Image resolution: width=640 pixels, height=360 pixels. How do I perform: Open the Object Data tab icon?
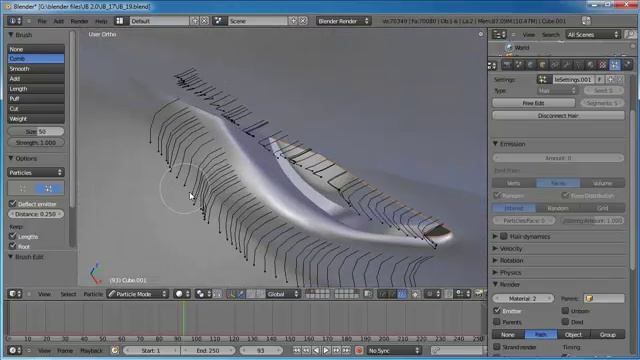tap(578, 64)
